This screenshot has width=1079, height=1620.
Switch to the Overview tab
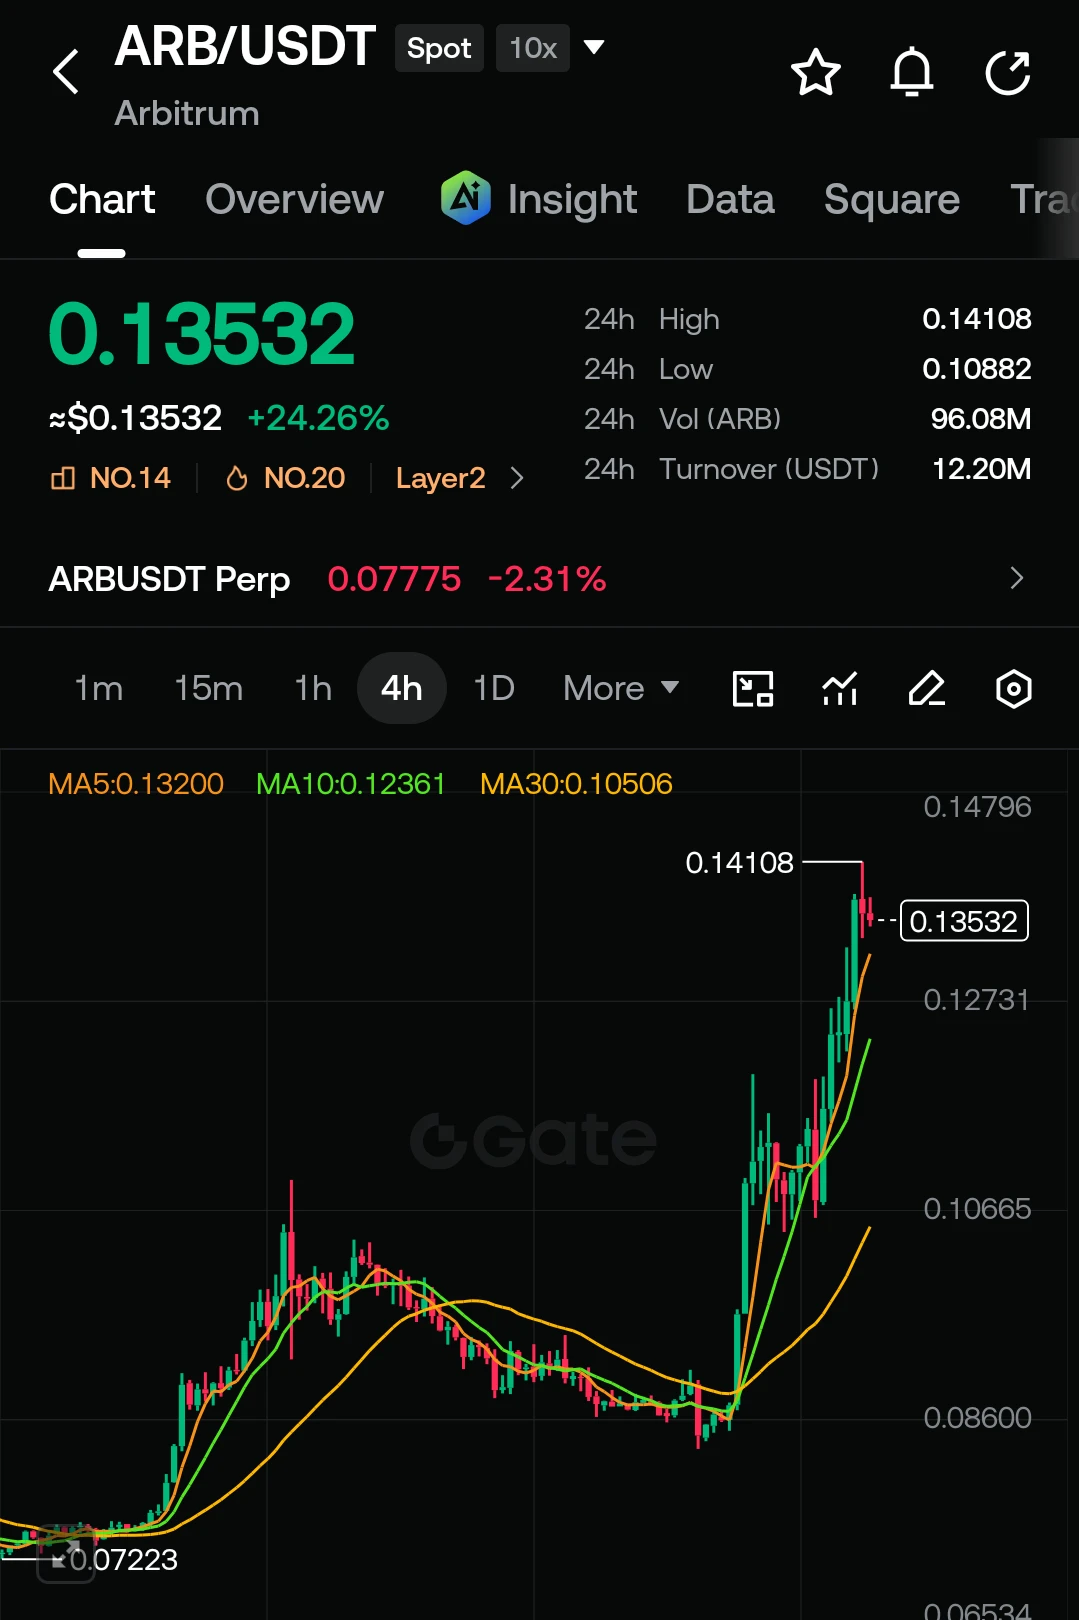294,199
